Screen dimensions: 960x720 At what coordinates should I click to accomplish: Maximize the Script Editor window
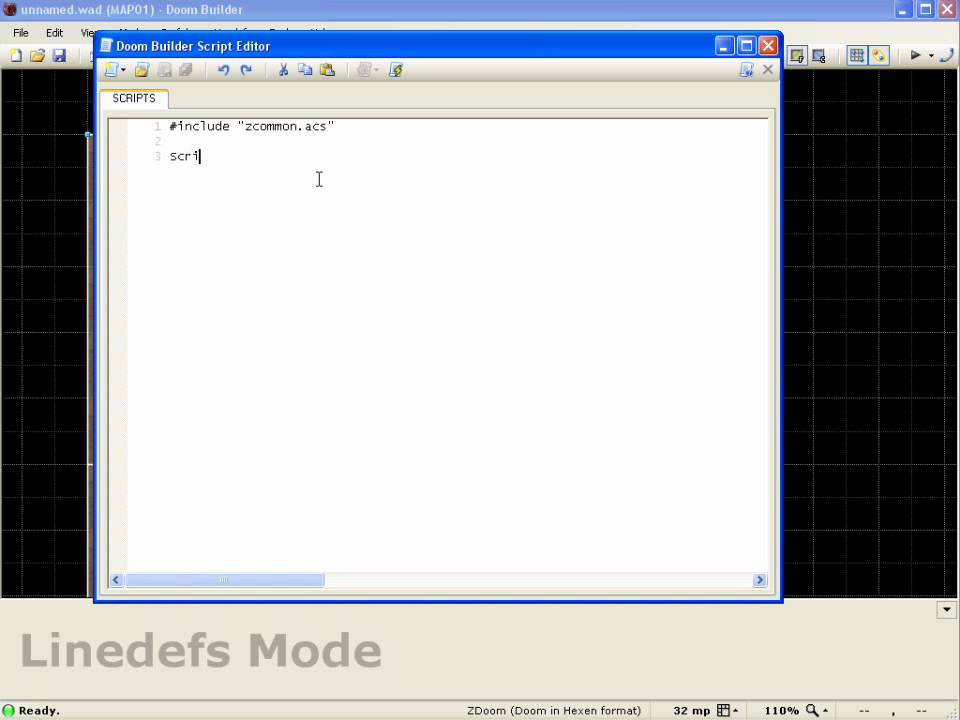point(746,46)
